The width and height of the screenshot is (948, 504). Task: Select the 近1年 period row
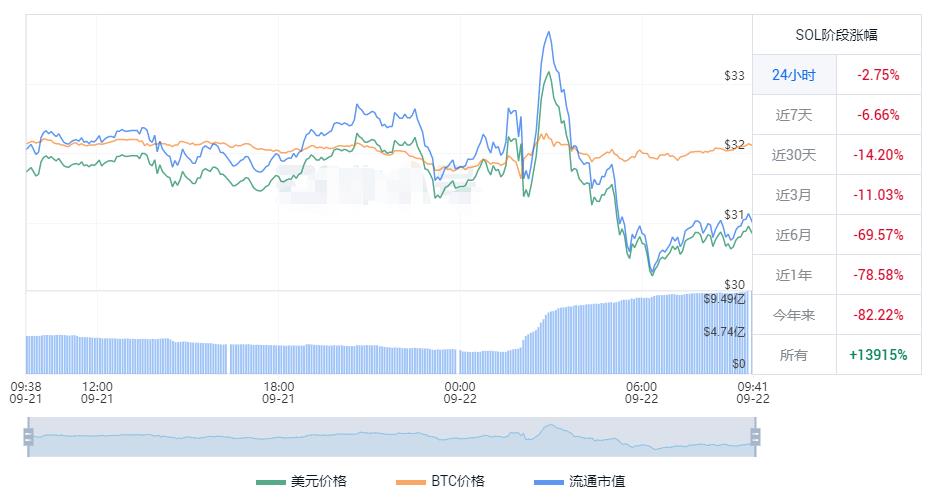tap(794, 275)
